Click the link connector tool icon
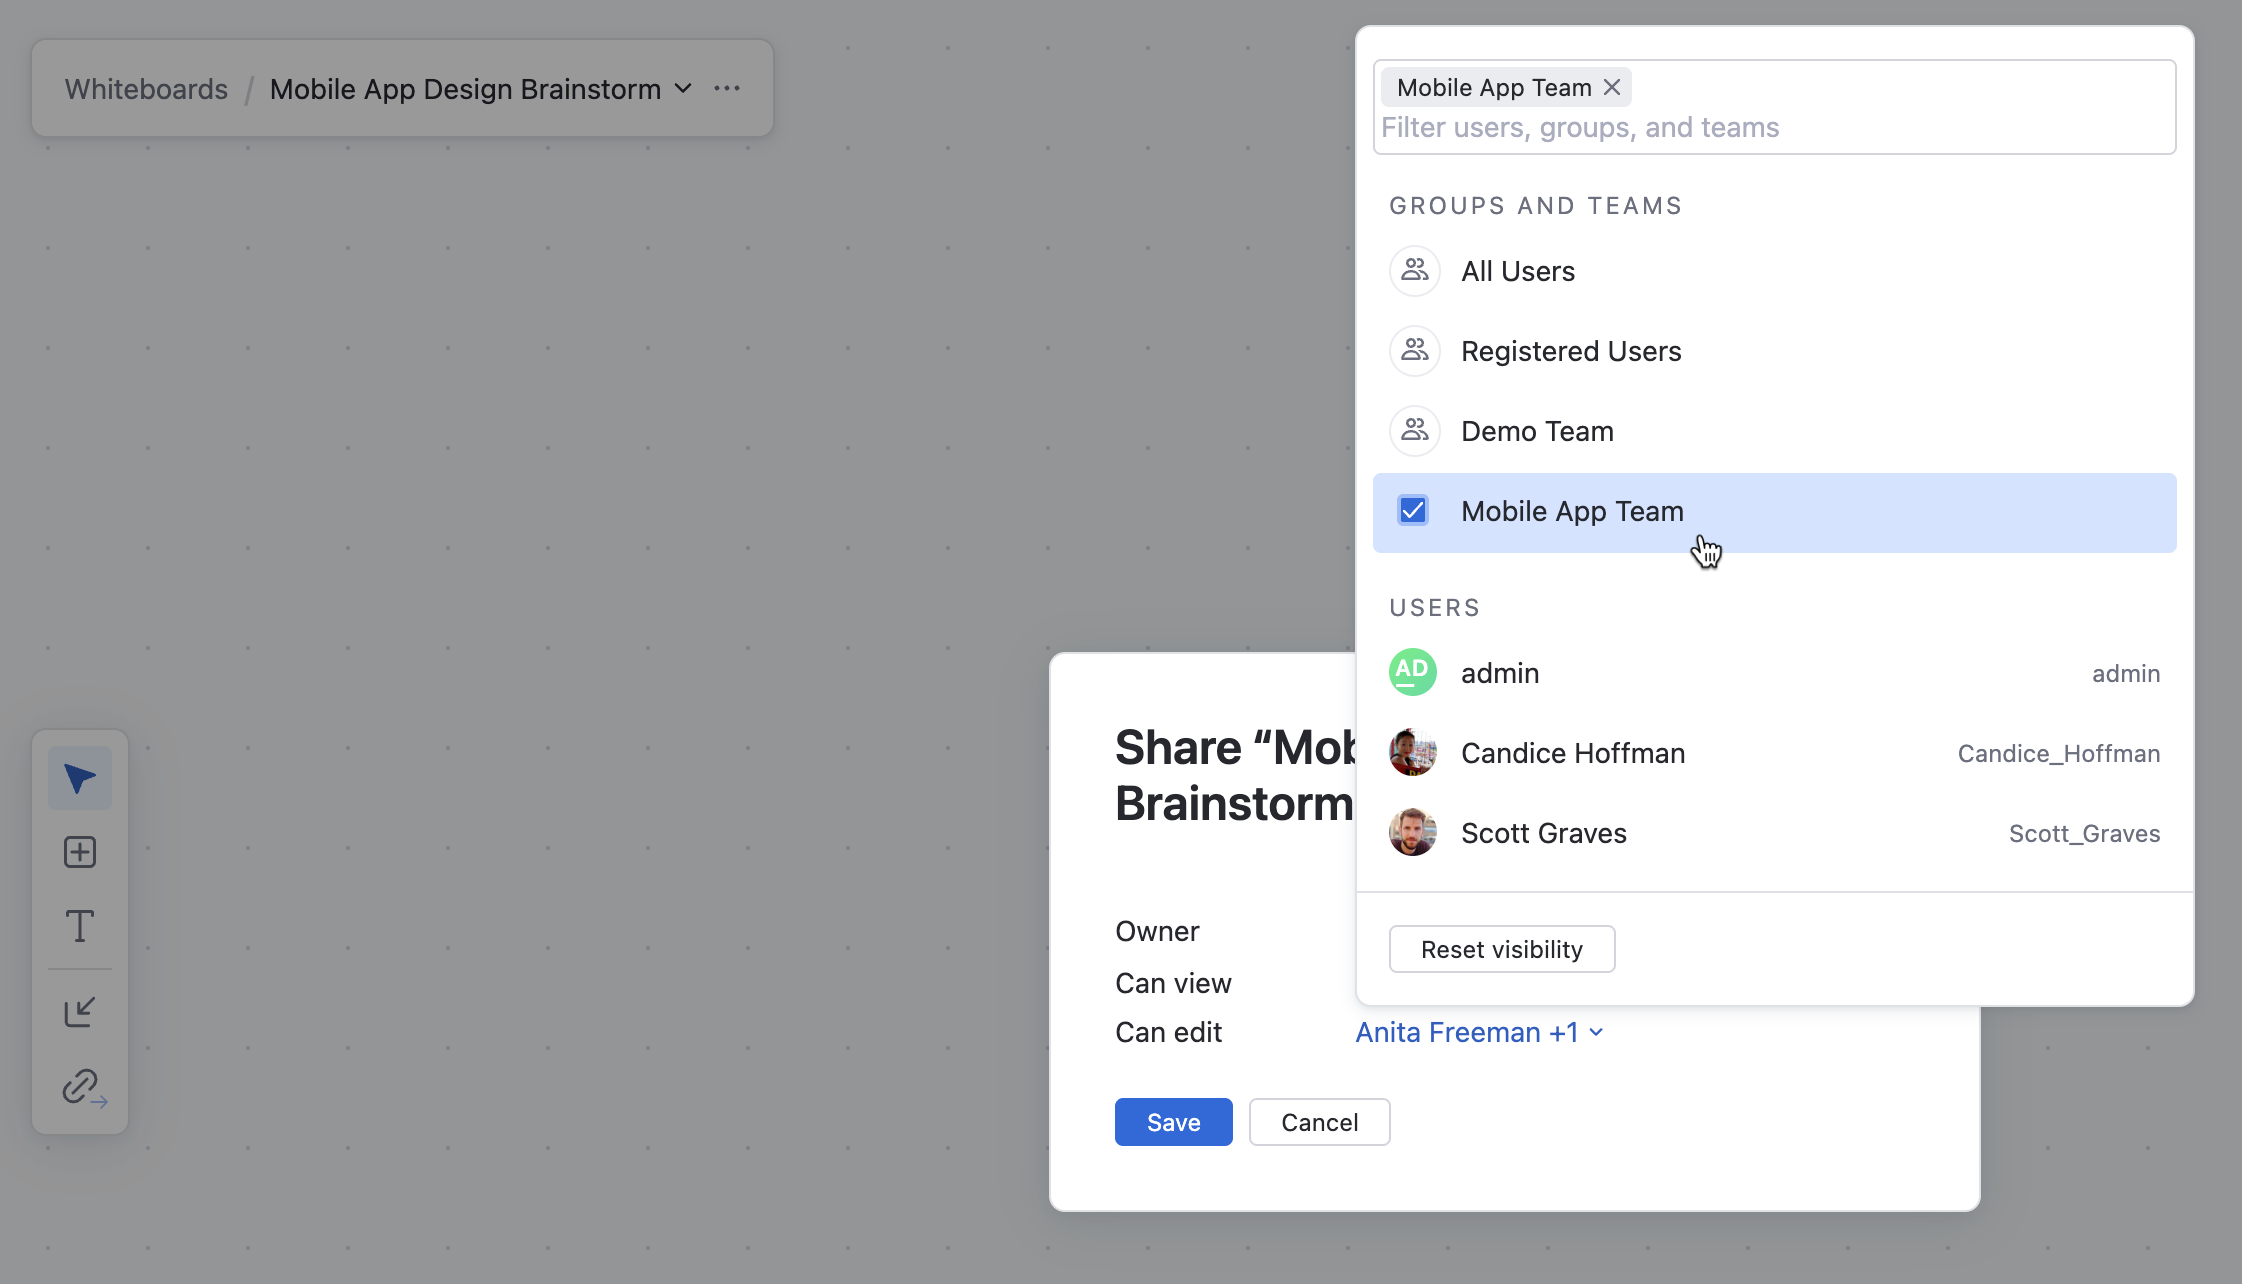This screenshot has width=2242, height=1284. pyautogui.click(x=82, y=1087)
